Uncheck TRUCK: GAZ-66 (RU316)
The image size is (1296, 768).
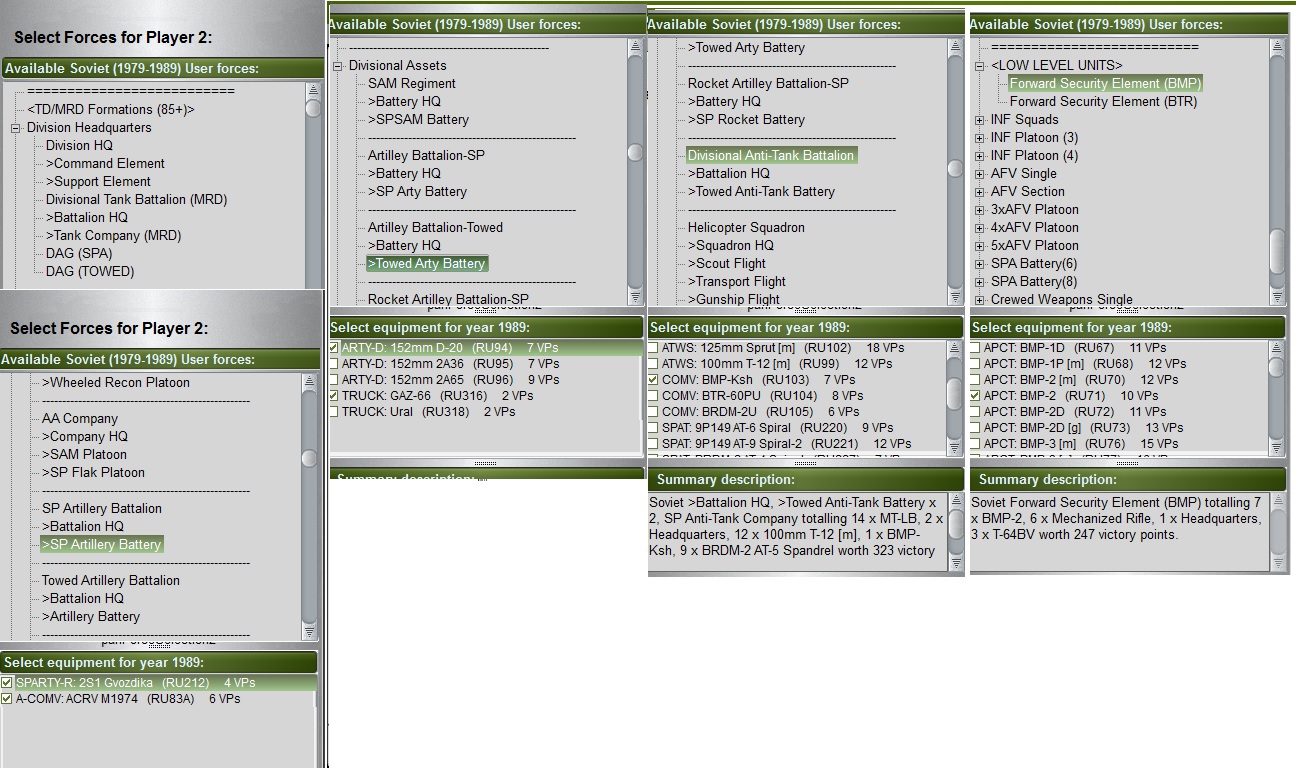(x=334, y=396)
